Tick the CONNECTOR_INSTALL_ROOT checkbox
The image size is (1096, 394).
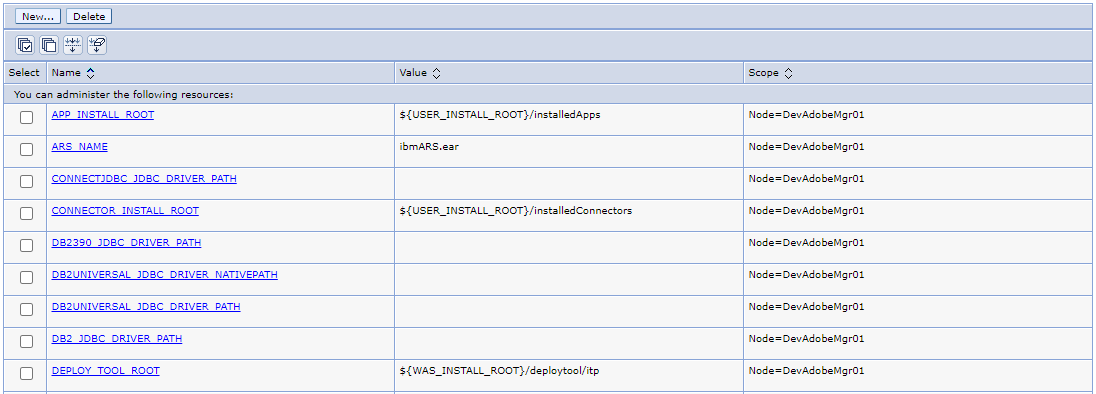coord(26,213)
